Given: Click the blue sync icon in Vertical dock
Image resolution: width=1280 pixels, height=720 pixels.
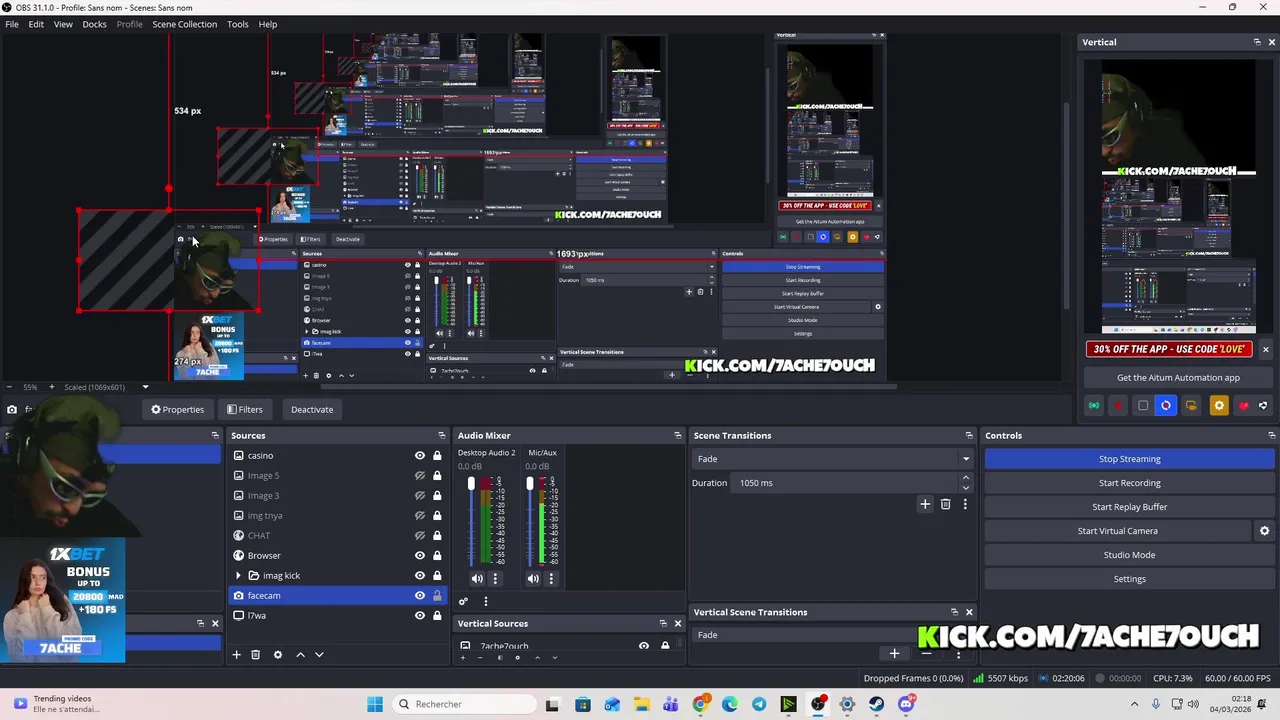Looking at the screenshot, I should click(x=1166, y=405).
